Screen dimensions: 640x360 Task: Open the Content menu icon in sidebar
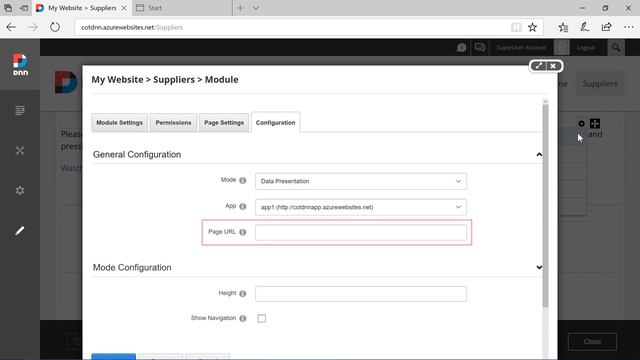click(20, 111)
